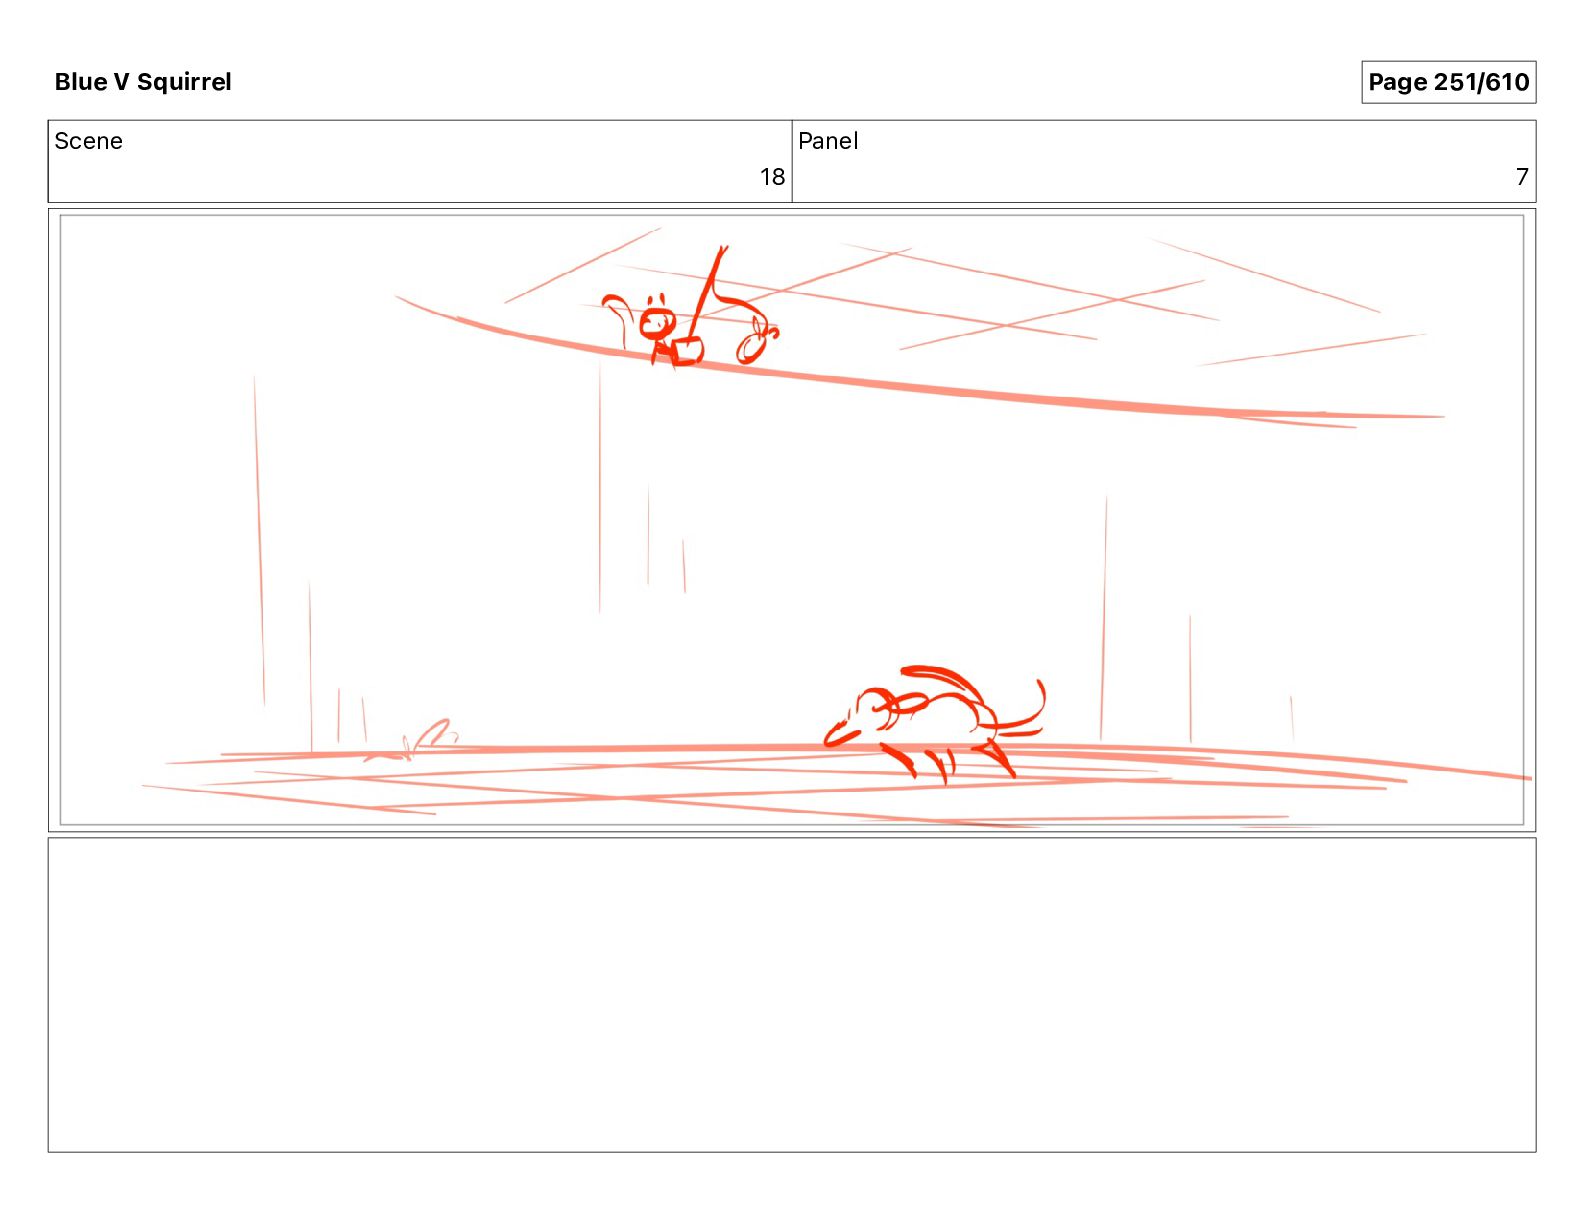Click the 'Scene' label
1584x1224 pixels.
(x=89, y=141)
